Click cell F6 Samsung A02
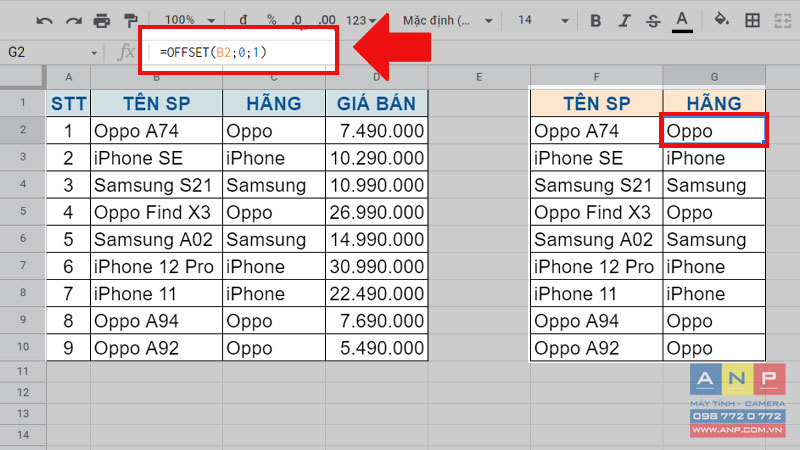 596,239
